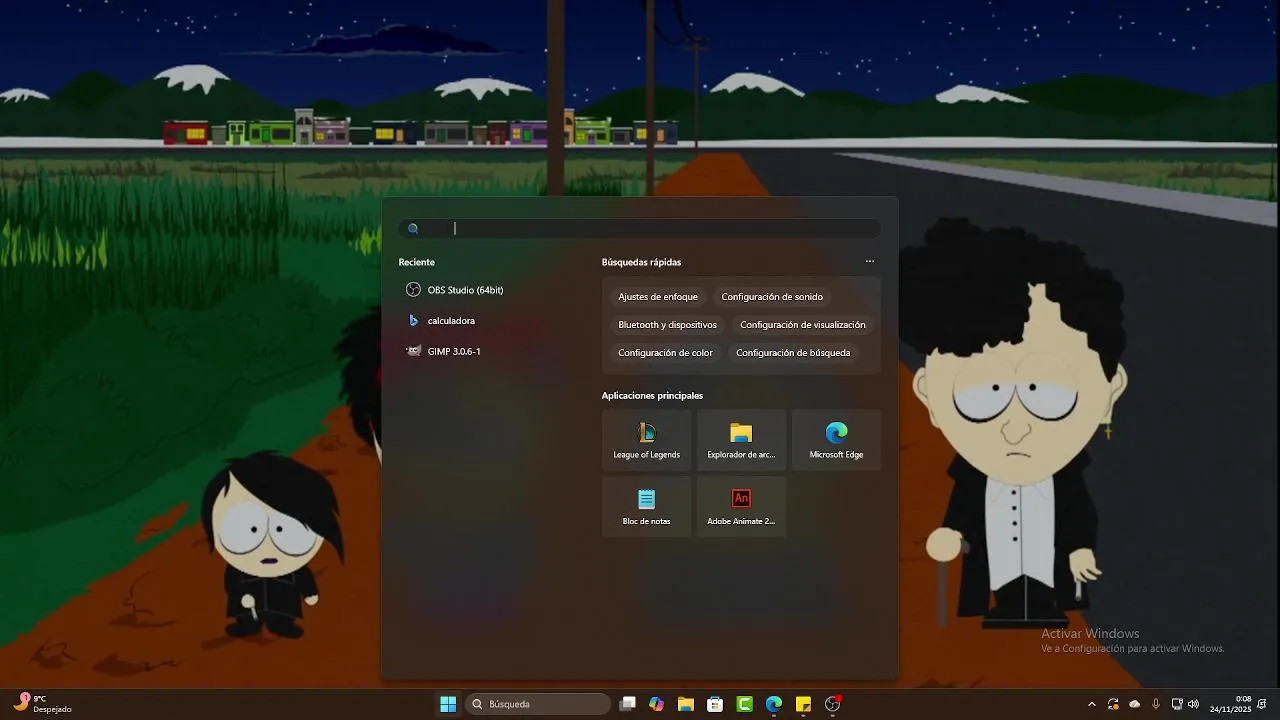This screenshot has width=1280, height=720.
Task: Open the recent search "calculadora"
Action: 441,321
